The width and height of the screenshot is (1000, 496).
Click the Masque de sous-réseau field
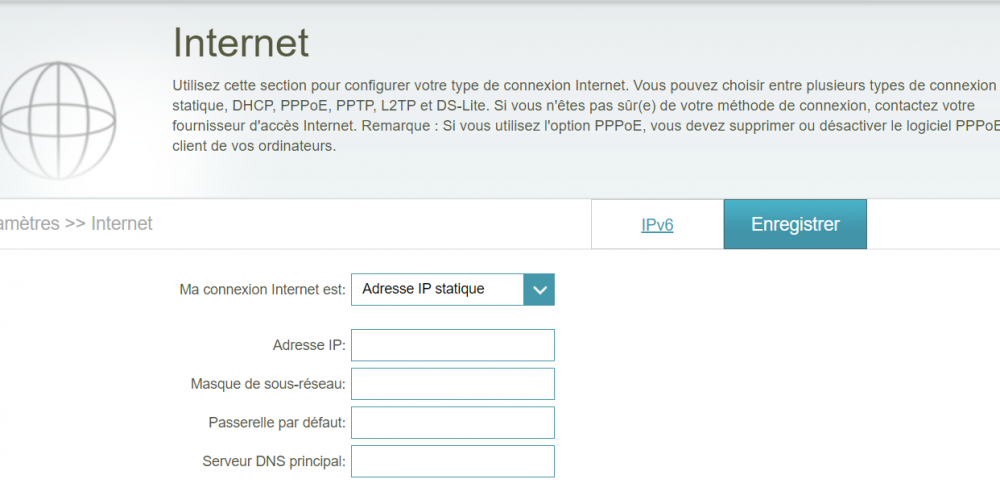point(452,384)
